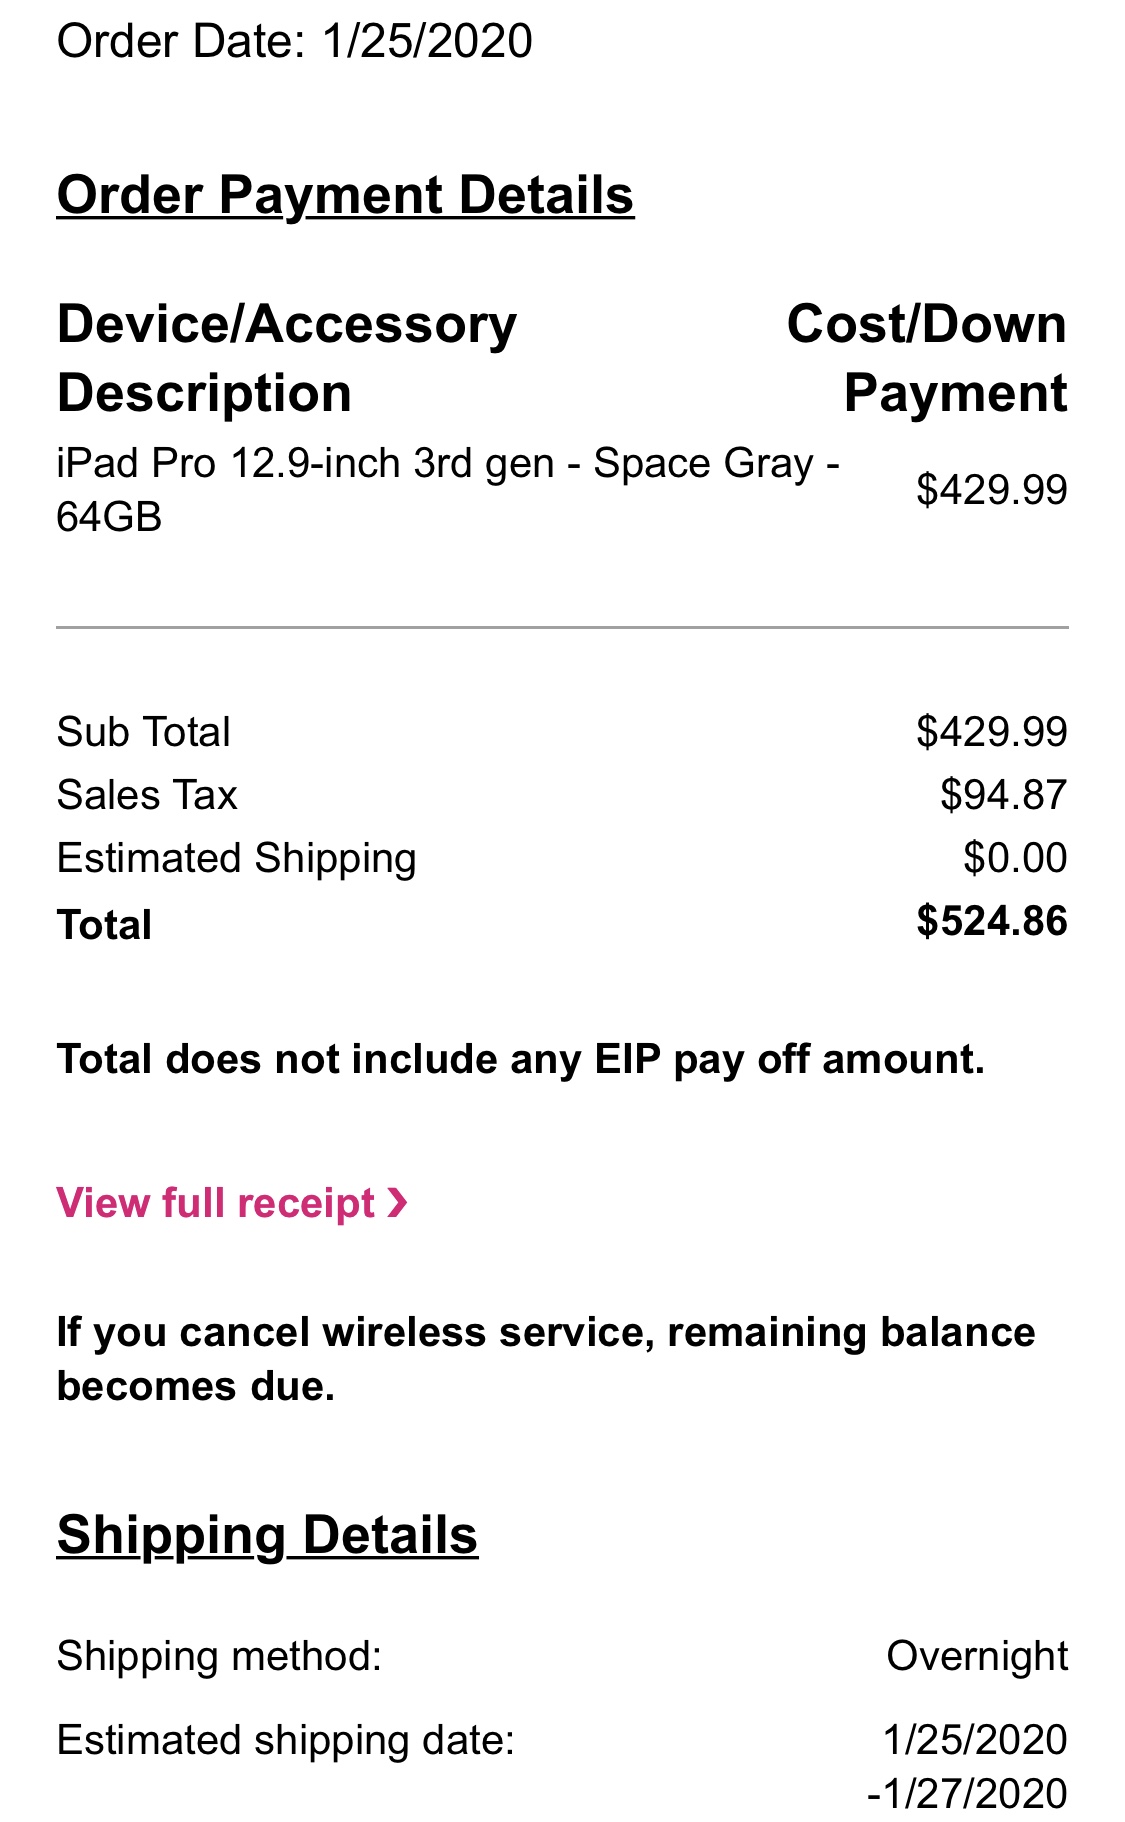Click the $429.99 device cost amount
Viewport: 1125px width, 1822px height.
point(991,490)
